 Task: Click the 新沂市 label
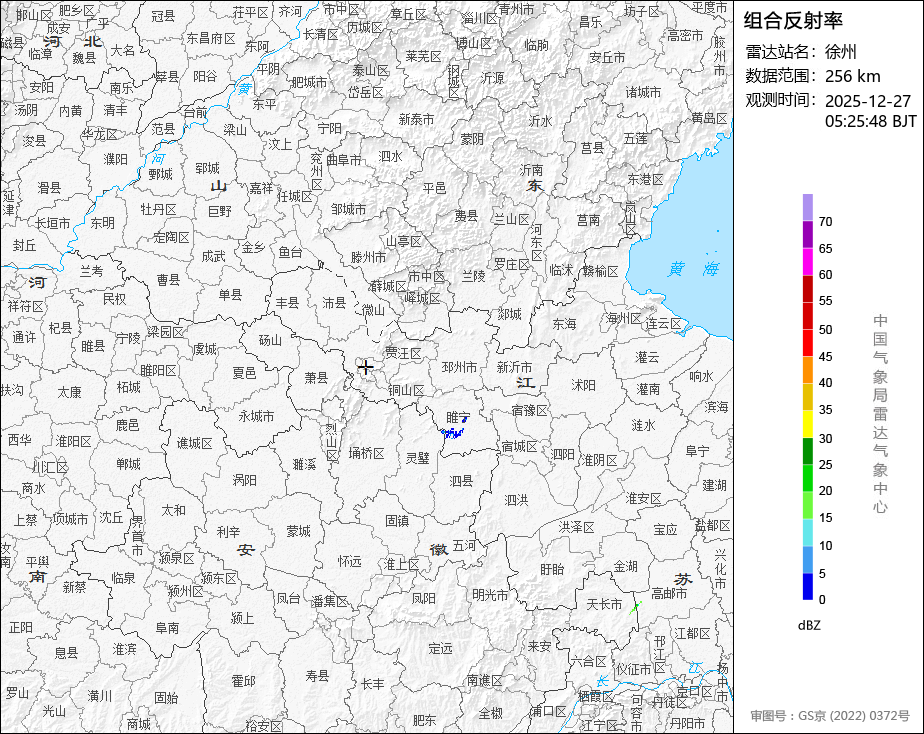tap(514, 367)
